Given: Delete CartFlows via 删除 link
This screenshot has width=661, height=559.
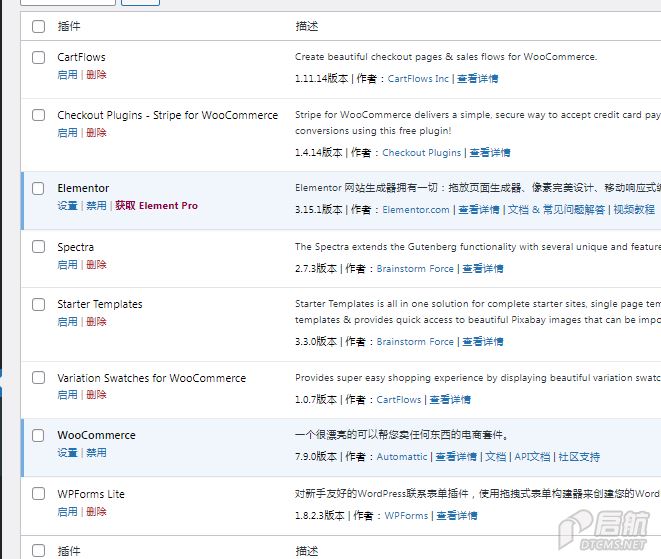Looking at the screenshot, I should click(x=96, y=75).
